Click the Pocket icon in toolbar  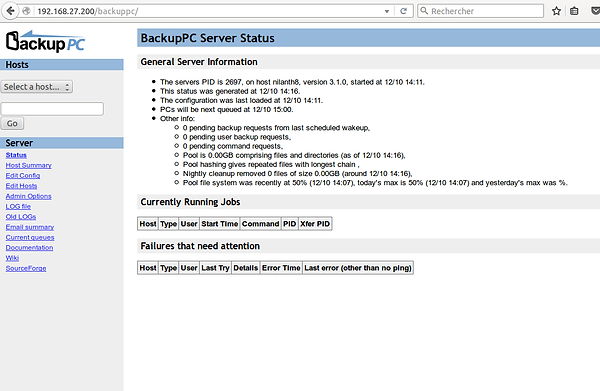tap(595, 11)
